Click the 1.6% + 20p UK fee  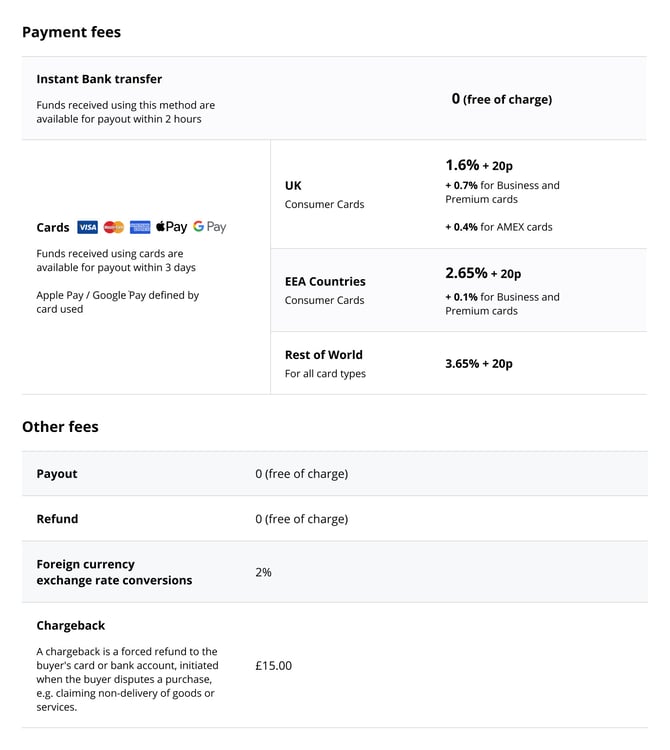coord(478,165)
